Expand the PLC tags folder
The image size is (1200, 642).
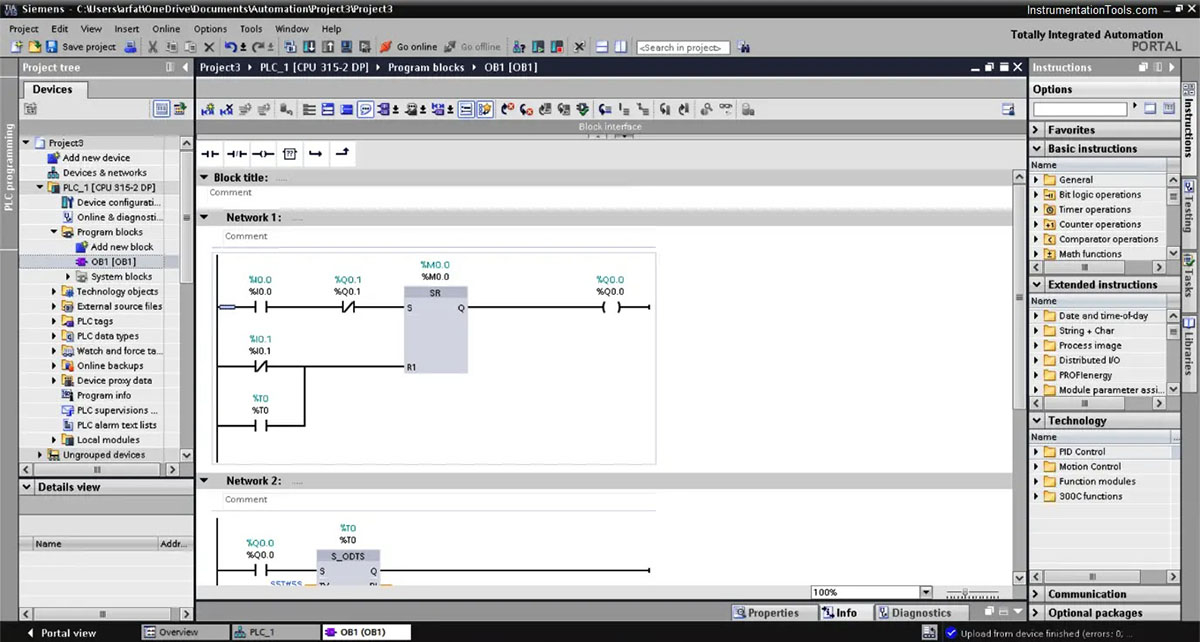(x=55, y=322)
